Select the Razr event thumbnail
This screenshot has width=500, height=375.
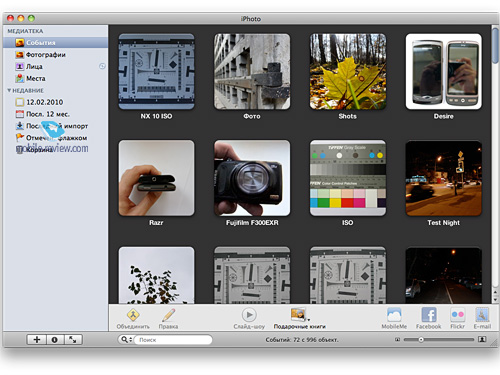pyautogui.click(x=156, y=178)
